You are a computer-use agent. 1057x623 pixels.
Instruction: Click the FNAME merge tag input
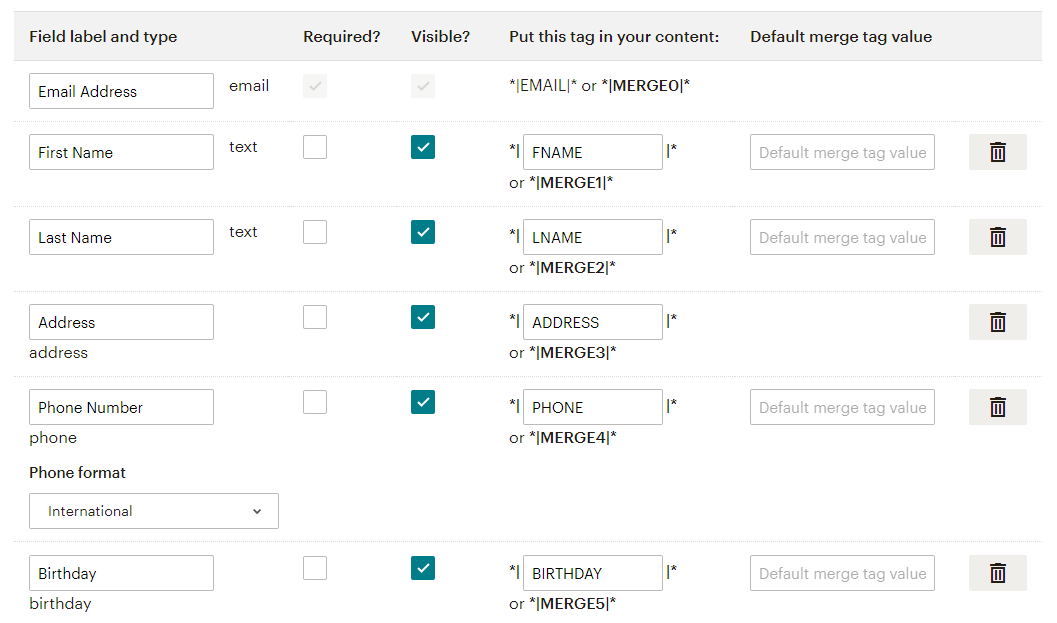coord(593,152)
